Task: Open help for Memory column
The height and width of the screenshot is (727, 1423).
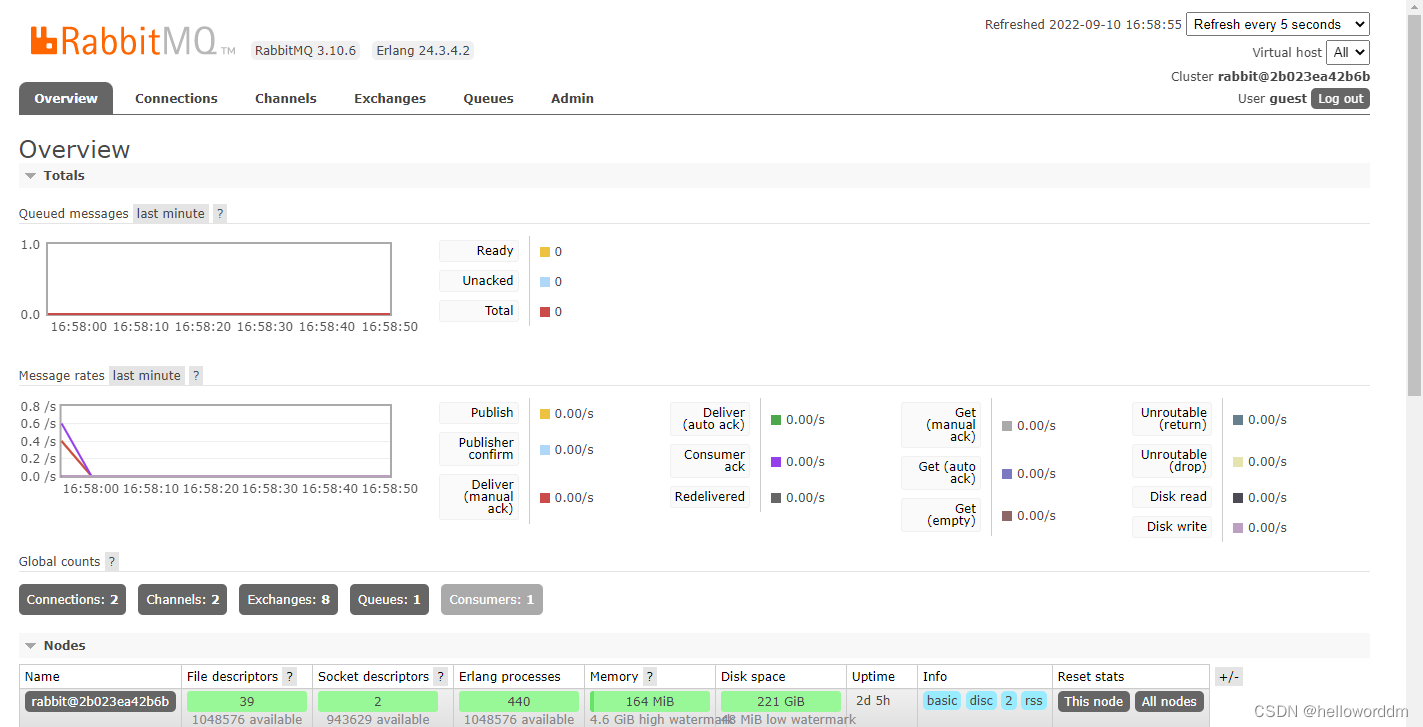Action: (x=650, y=676)
